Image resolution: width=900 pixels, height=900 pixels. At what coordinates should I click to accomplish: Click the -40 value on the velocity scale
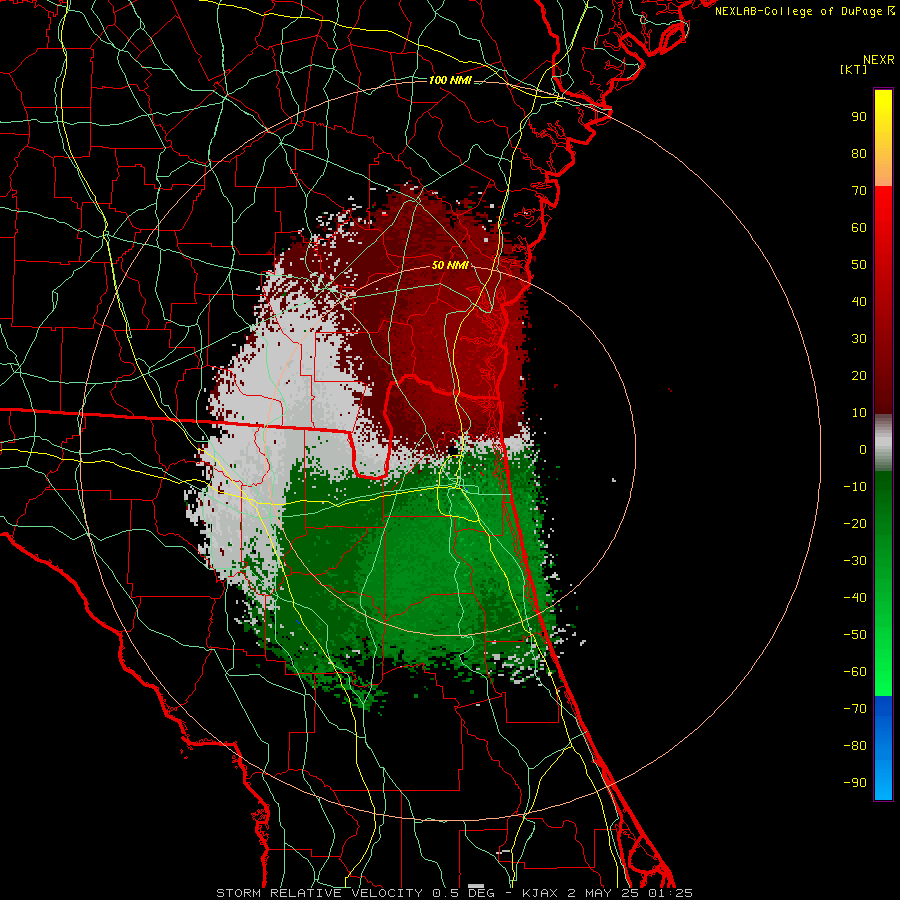click(855, 598)
